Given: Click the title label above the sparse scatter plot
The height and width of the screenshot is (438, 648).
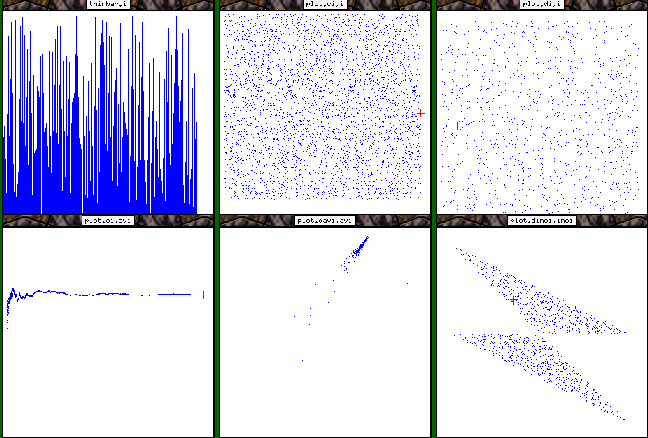Looking at the screenshot, I should pos(541,5).
